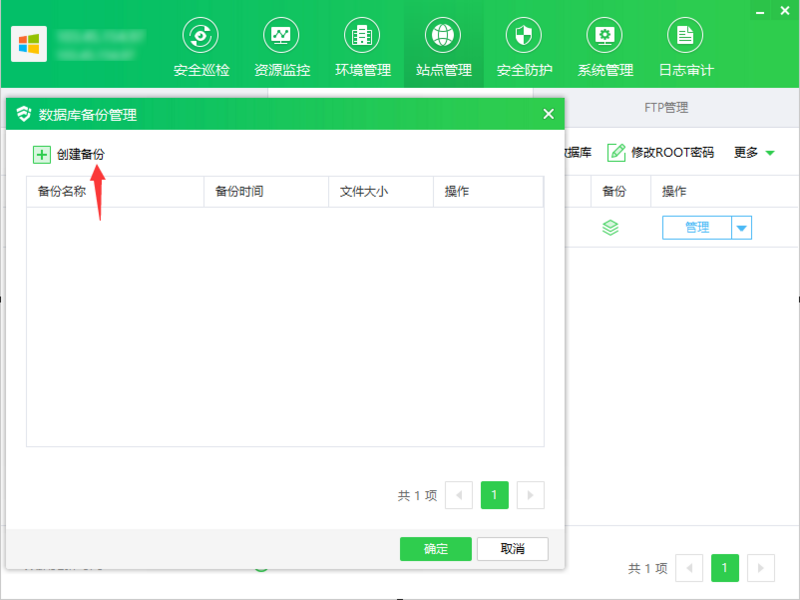Cancel with the 取消 button

513,549
